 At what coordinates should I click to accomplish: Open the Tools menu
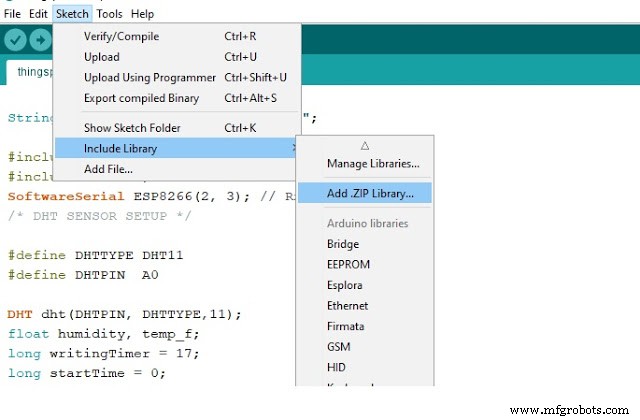pos(109,14)
